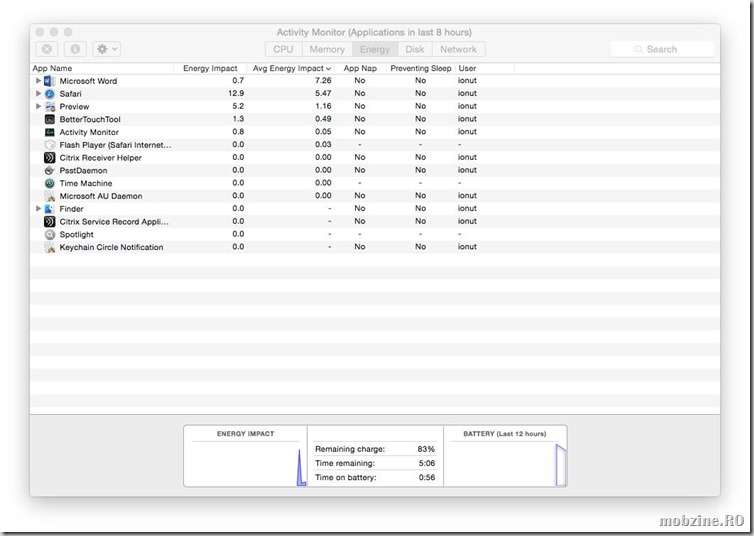The image size is (754, 536).
Task: Sort by Avg Energy Impact column
Action: point(292,68)
